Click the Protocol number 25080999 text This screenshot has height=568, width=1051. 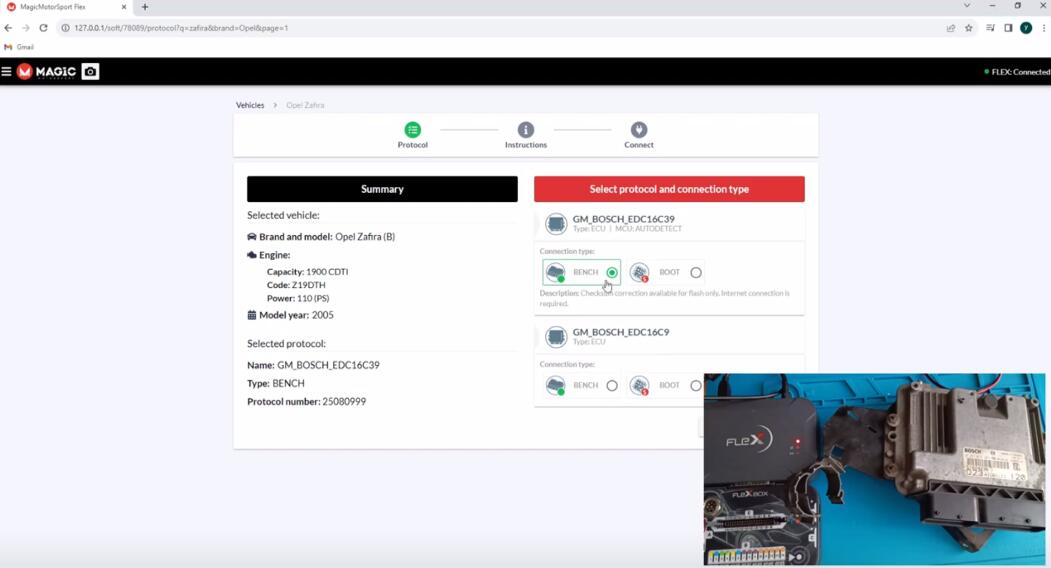pos(306,402)
